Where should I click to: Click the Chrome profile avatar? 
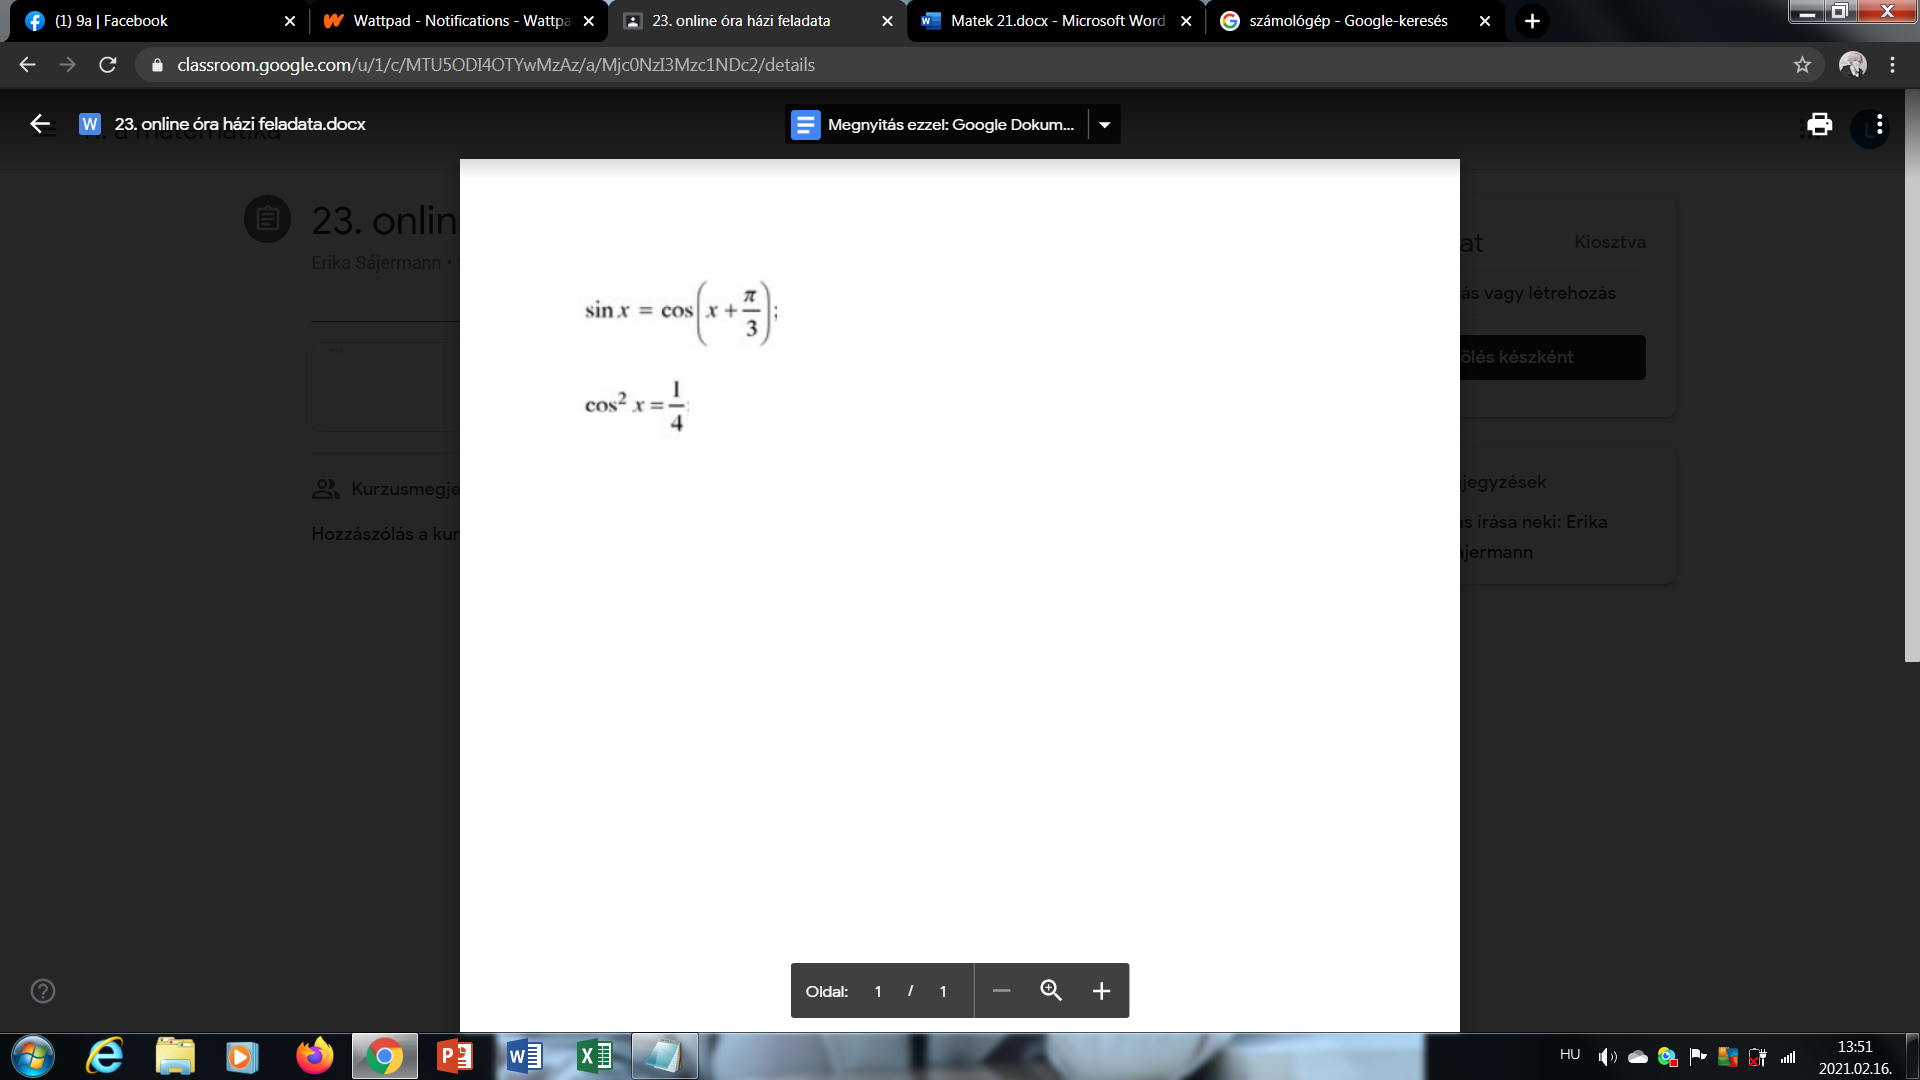(1853, 65)
